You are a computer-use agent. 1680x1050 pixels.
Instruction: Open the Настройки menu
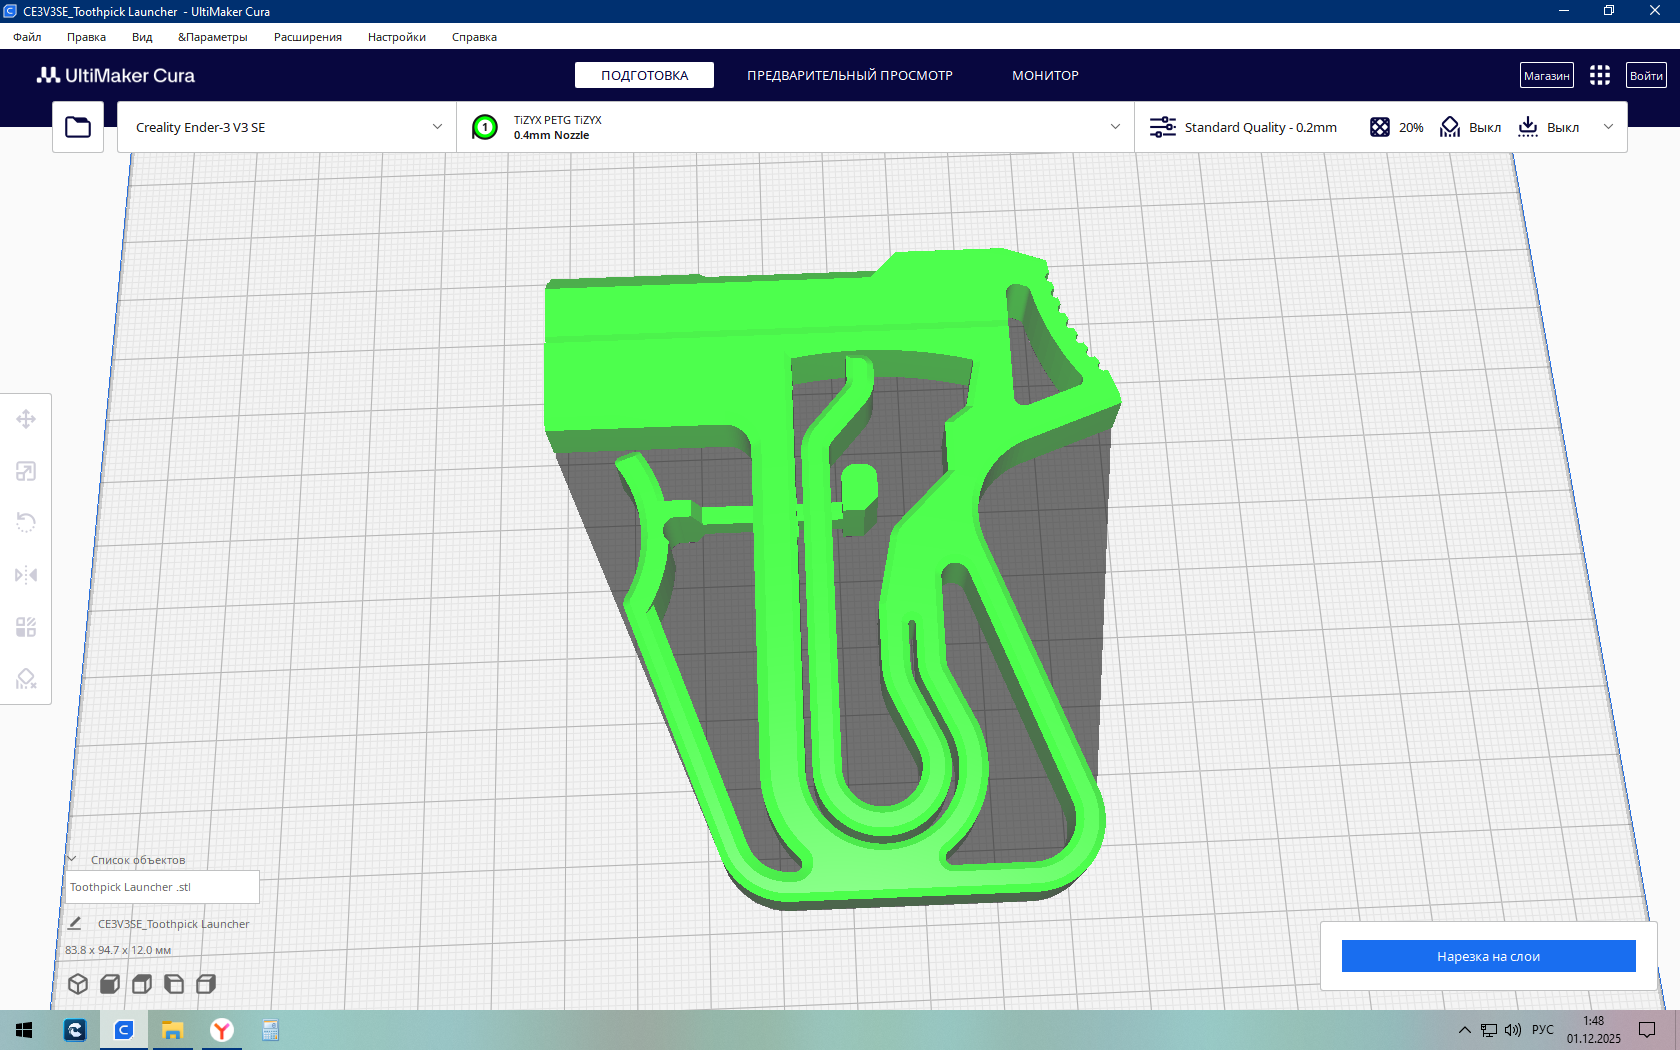tap(397, 37)
